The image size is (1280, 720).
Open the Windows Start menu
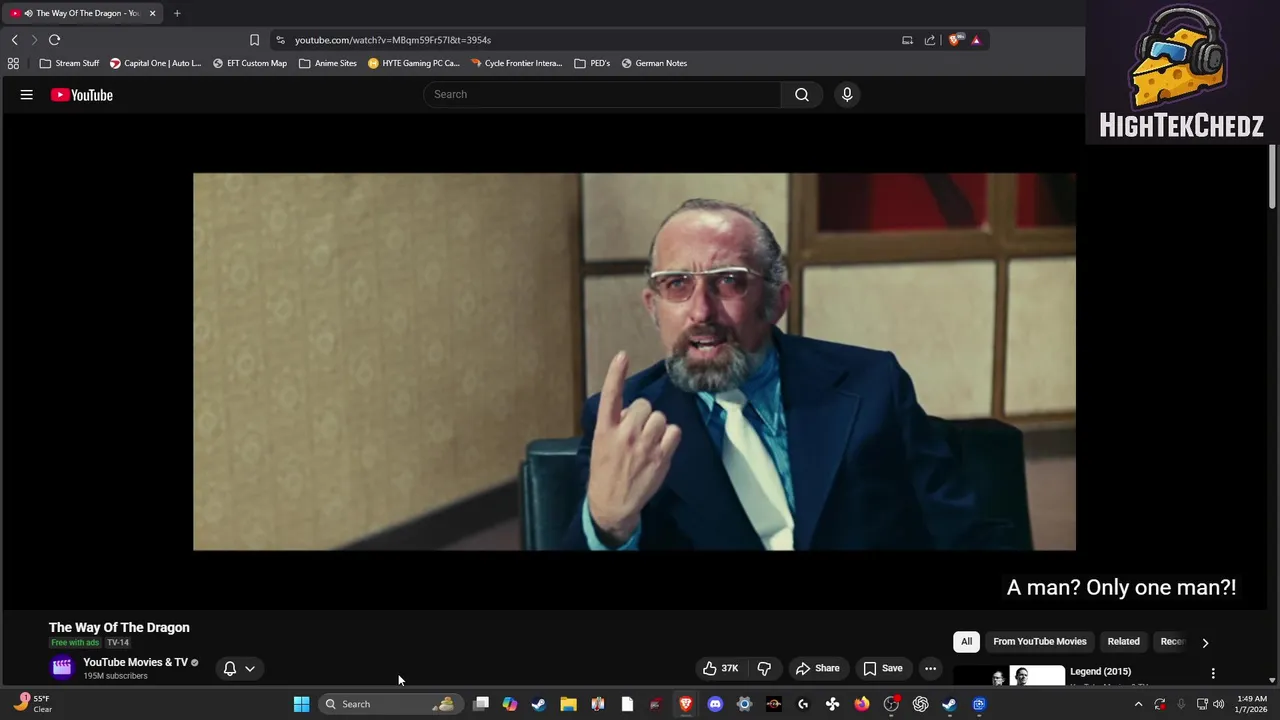click(x=301, y=704)
